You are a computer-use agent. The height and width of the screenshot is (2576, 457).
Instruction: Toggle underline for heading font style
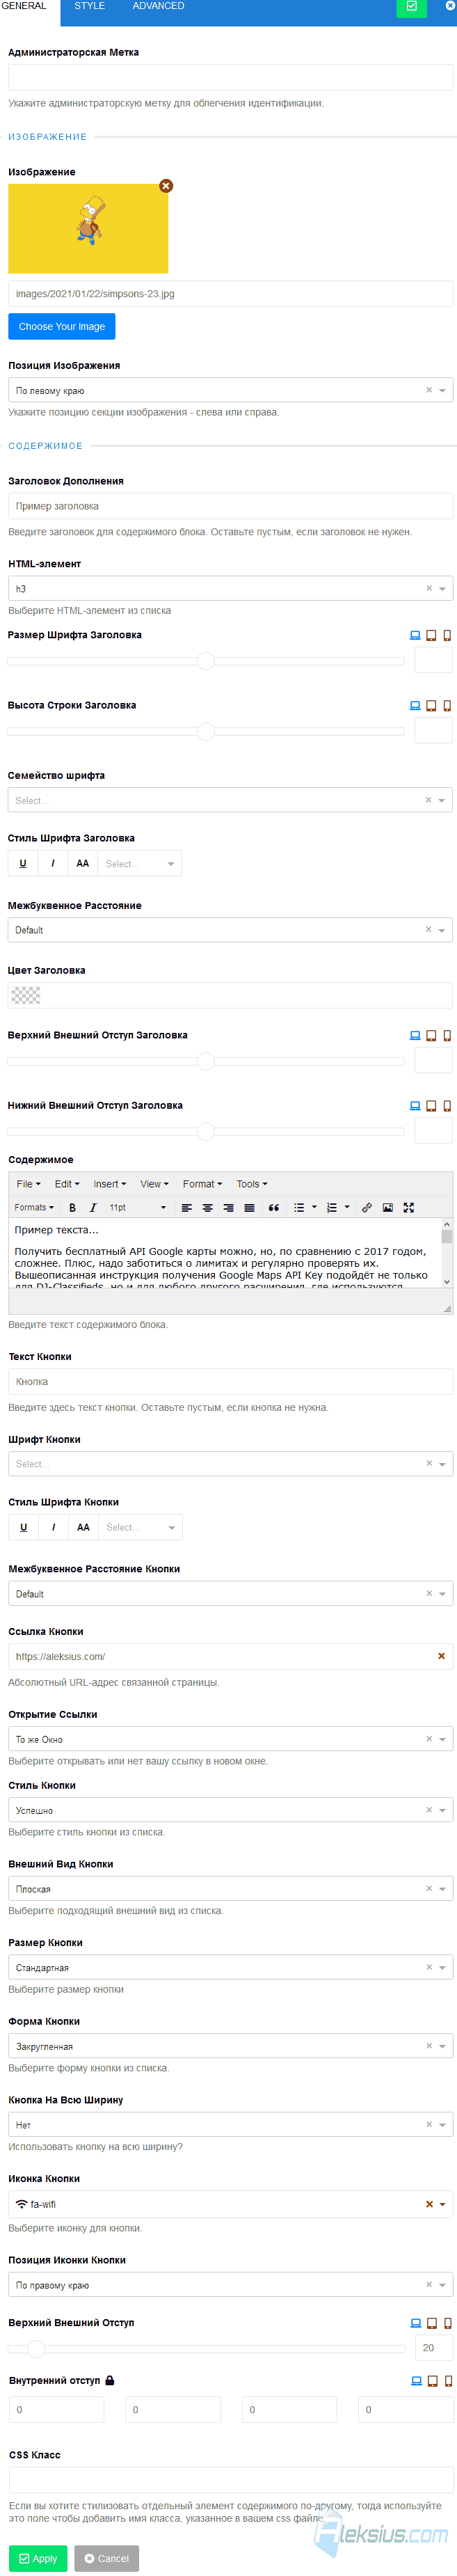[x=23, y=864]
